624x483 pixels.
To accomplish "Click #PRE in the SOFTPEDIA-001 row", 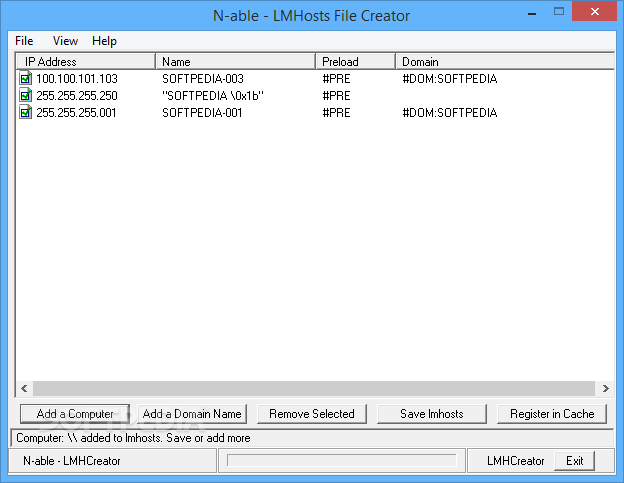I will point(336,113).
